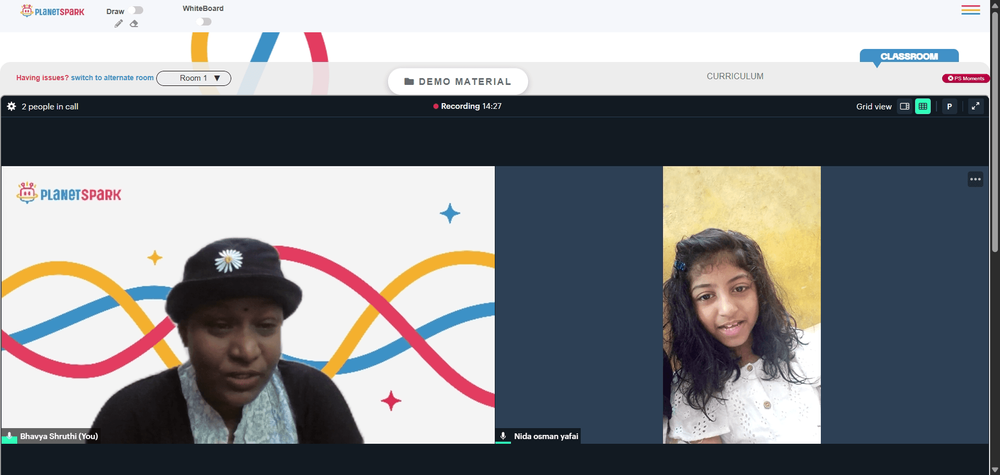The image size is (1000, 475).
Task: Select the pencil draw tool
Action: point(119,24)
